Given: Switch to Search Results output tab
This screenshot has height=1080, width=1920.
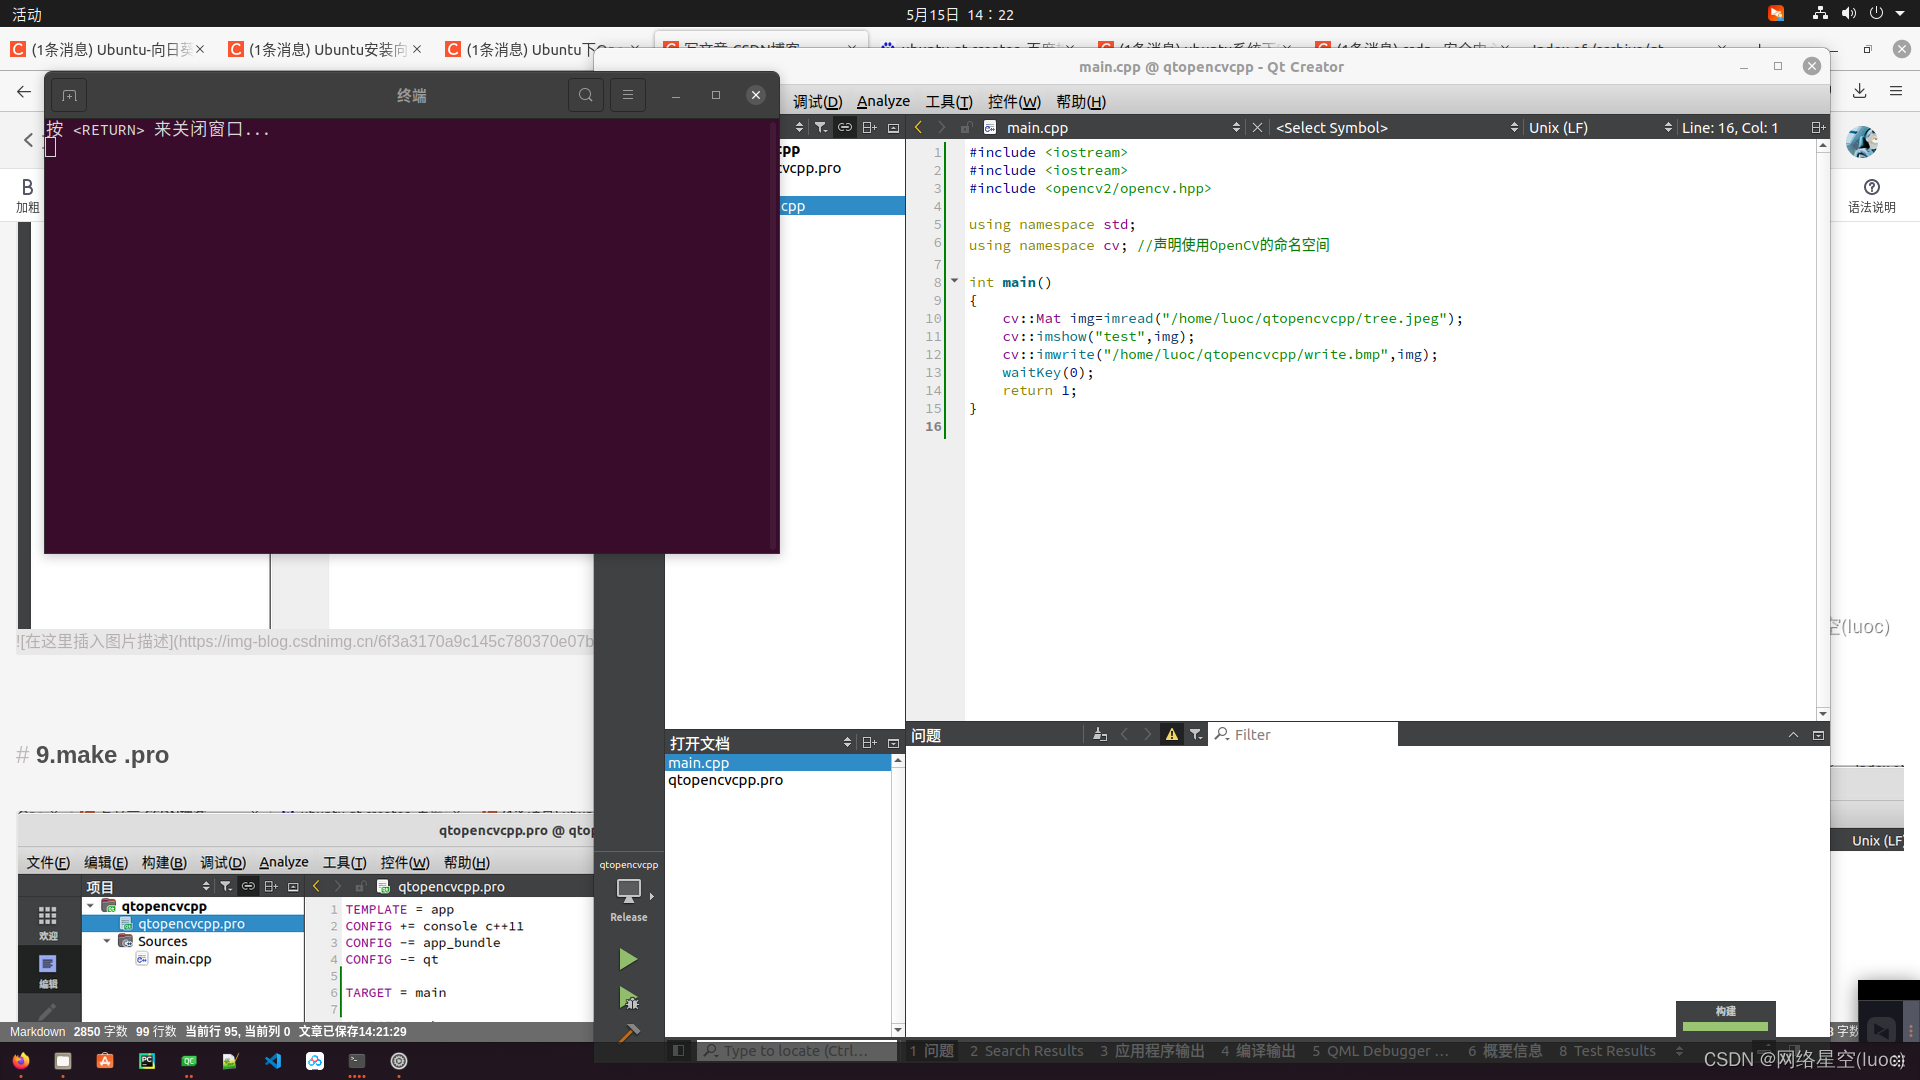Looking at the screenshot, I should (x=1026, y=1051).
